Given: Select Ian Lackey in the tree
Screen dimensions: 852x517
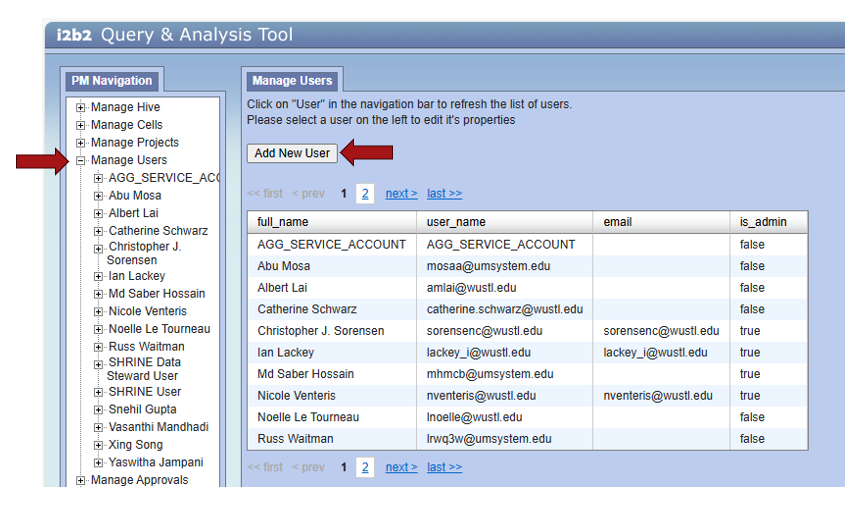Looking at the screenshot, I should 137,276.
